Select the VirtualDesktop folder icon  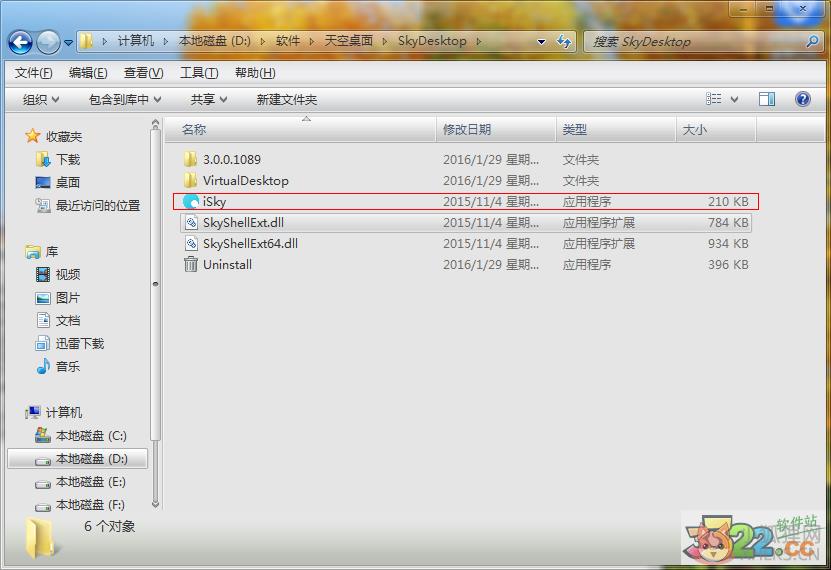pyautogui.click(x=190, y=181)
